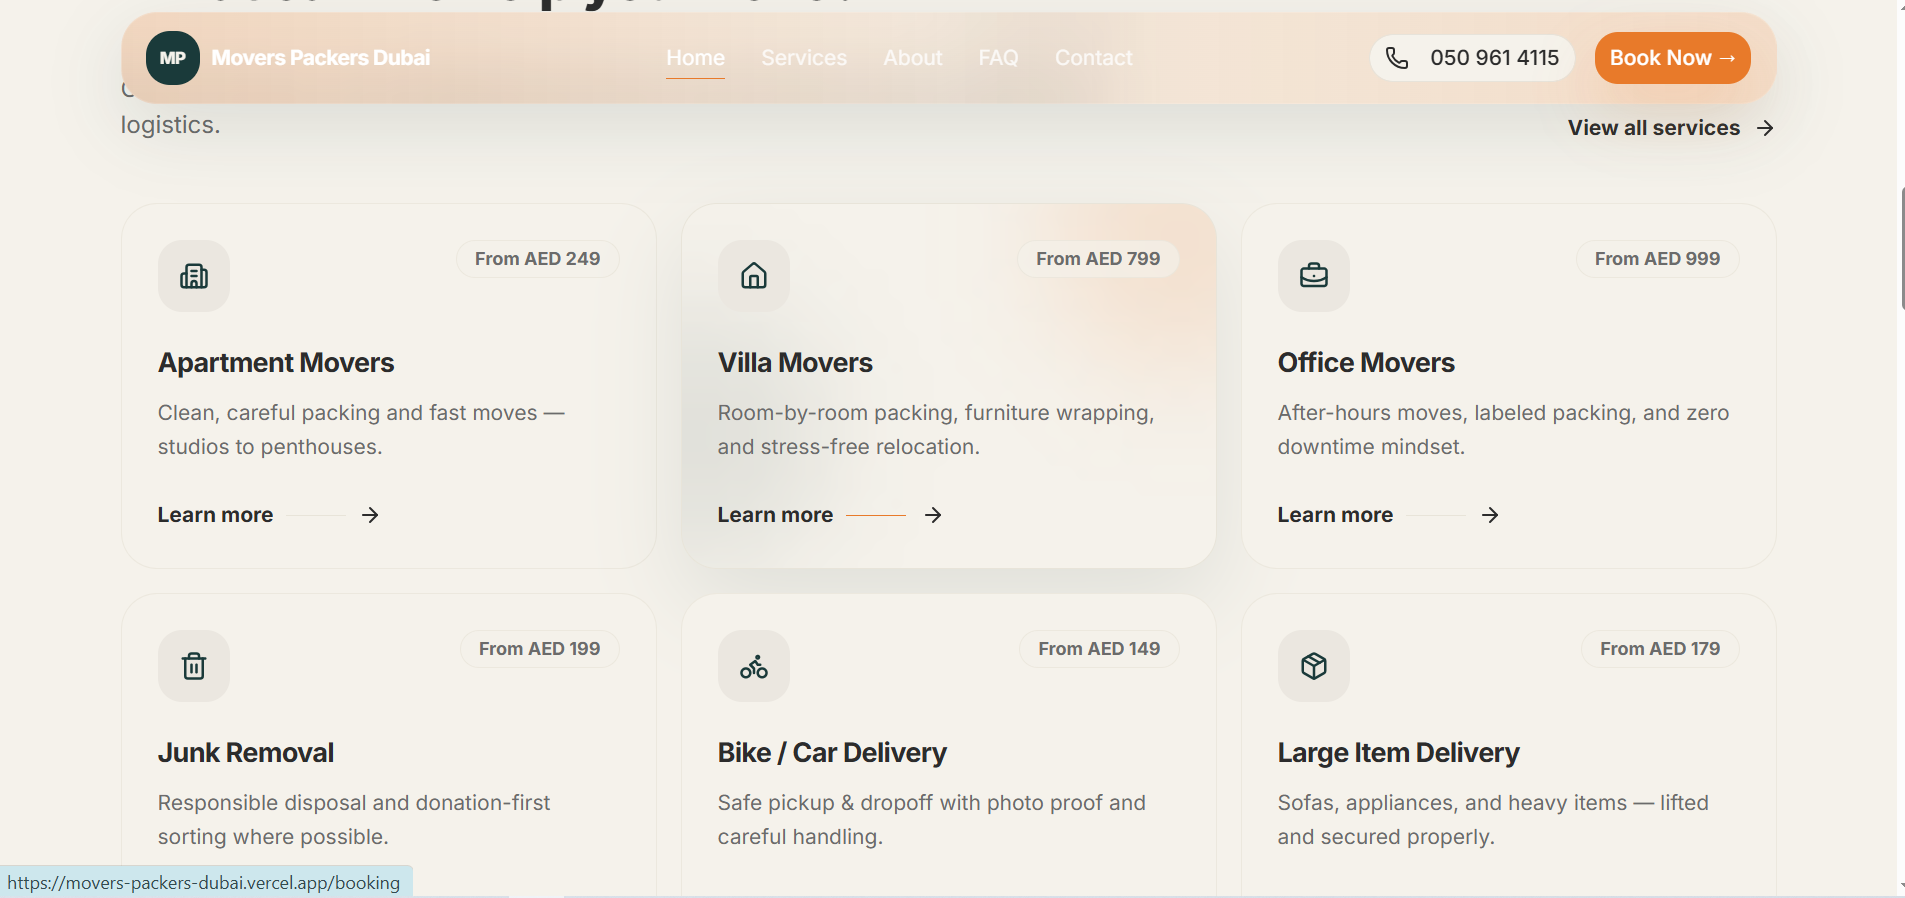Image resolution: width=1905 pixels, height=898 pixels.
Task: Click the Apartment Movers building icon
Action: [x=194, y=276]
